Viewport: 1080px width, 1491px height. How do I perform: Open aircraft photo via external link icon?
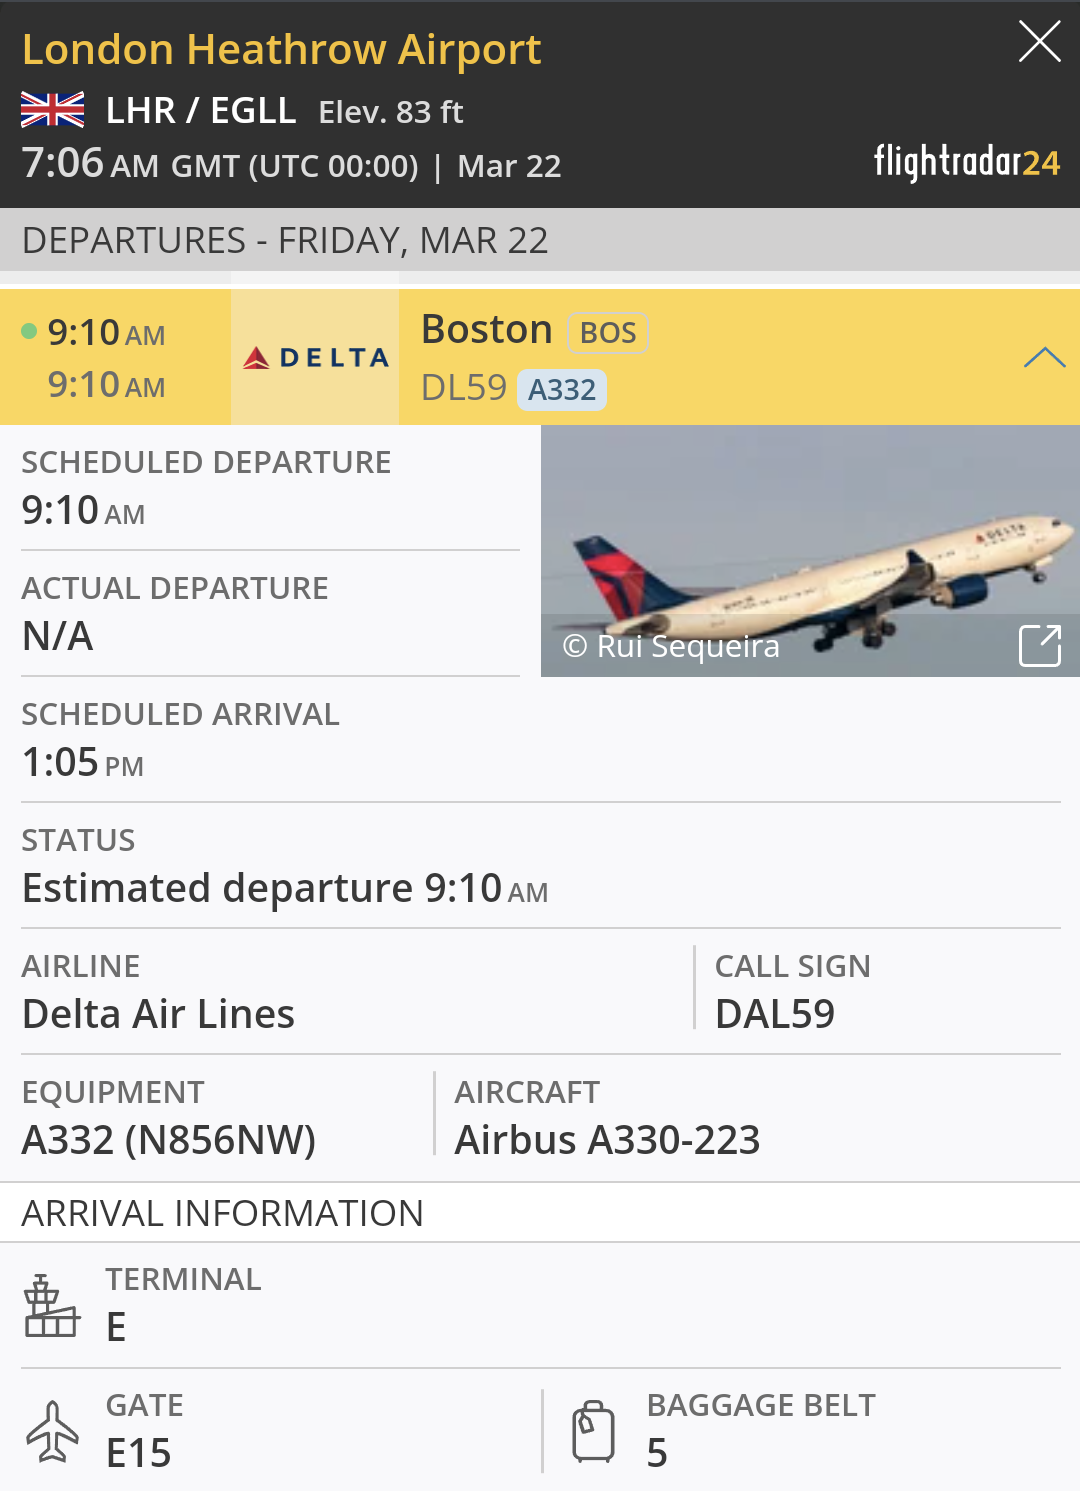point(1039,645)
